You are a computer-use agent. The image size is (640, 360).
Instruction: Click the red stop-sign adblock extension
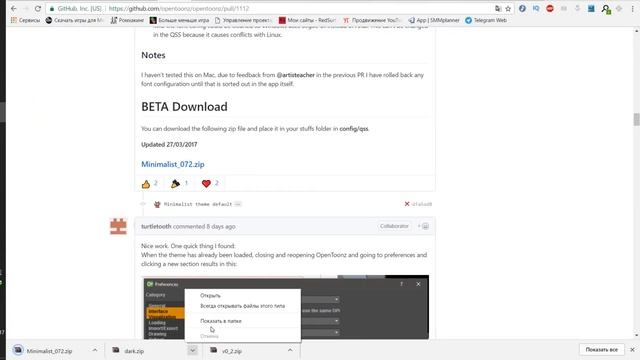click(x=550, y=9)
